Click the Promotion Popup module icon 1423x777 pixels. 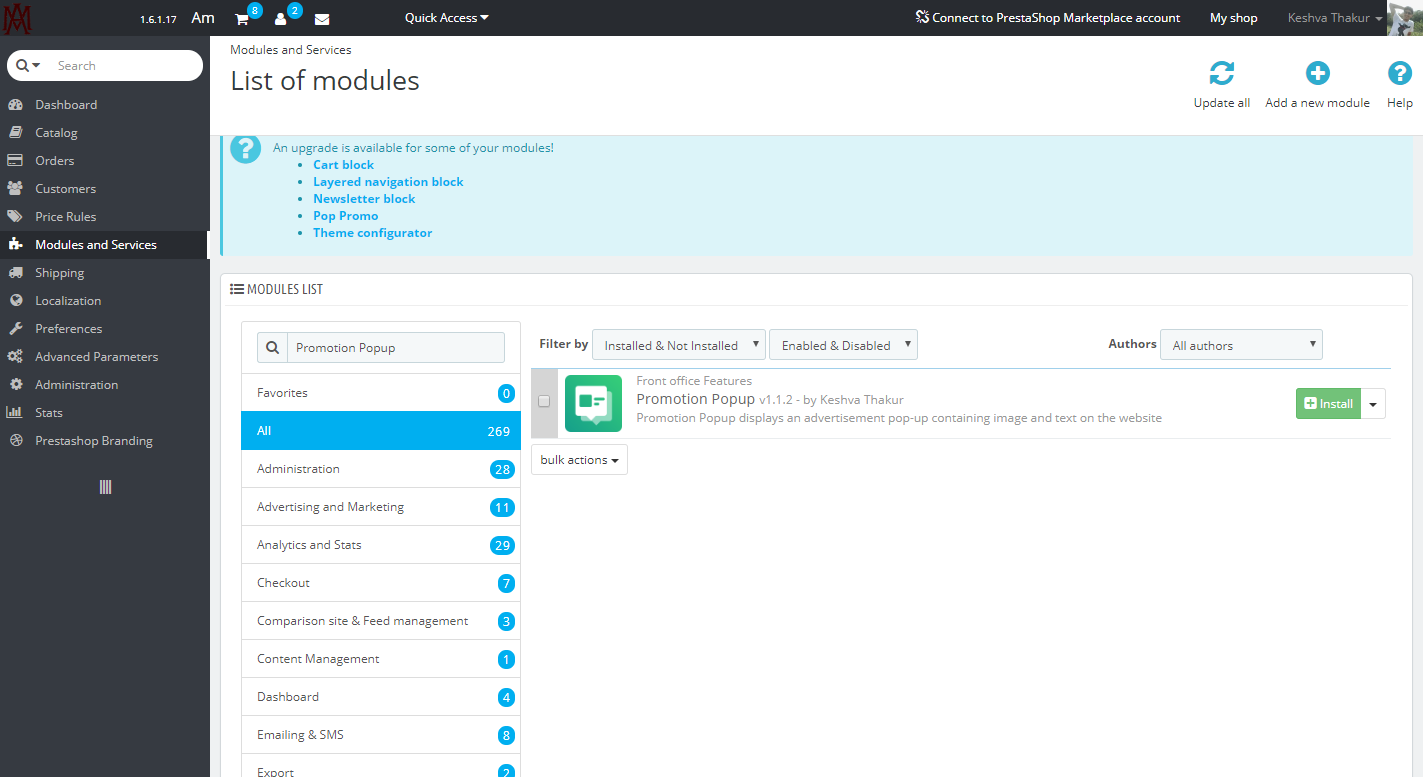pos(593,404)
